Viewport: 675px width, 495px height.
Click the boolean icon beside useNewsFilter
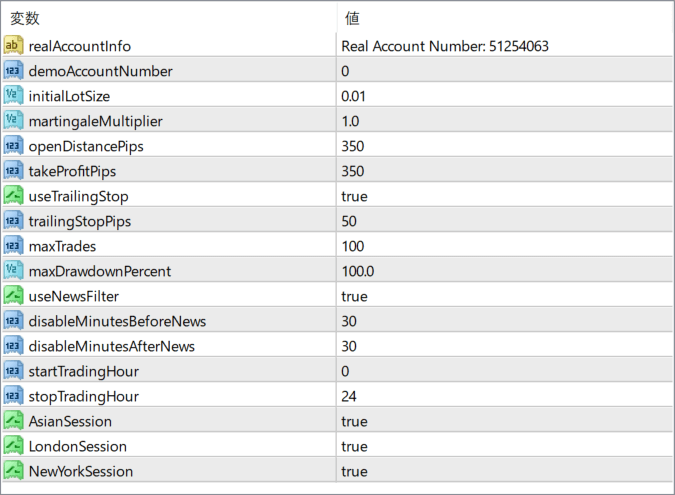pos(13,296)
